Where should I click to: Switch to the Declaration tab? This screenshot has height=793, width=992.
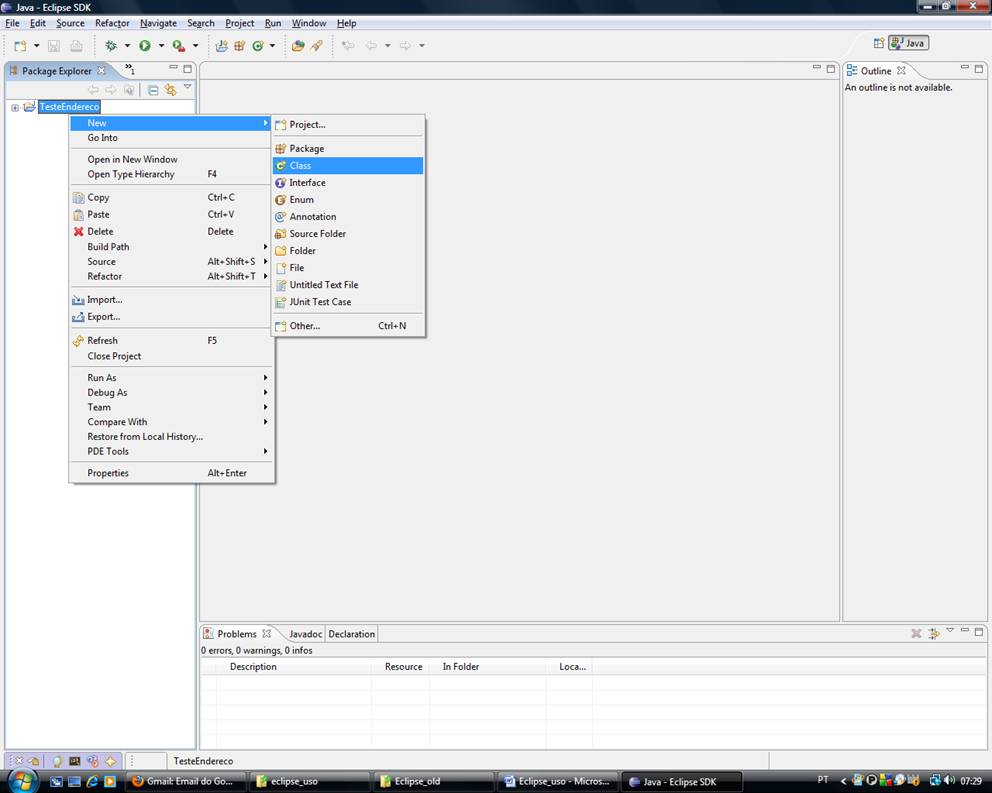pyautogui.click(x=352, y=634)
